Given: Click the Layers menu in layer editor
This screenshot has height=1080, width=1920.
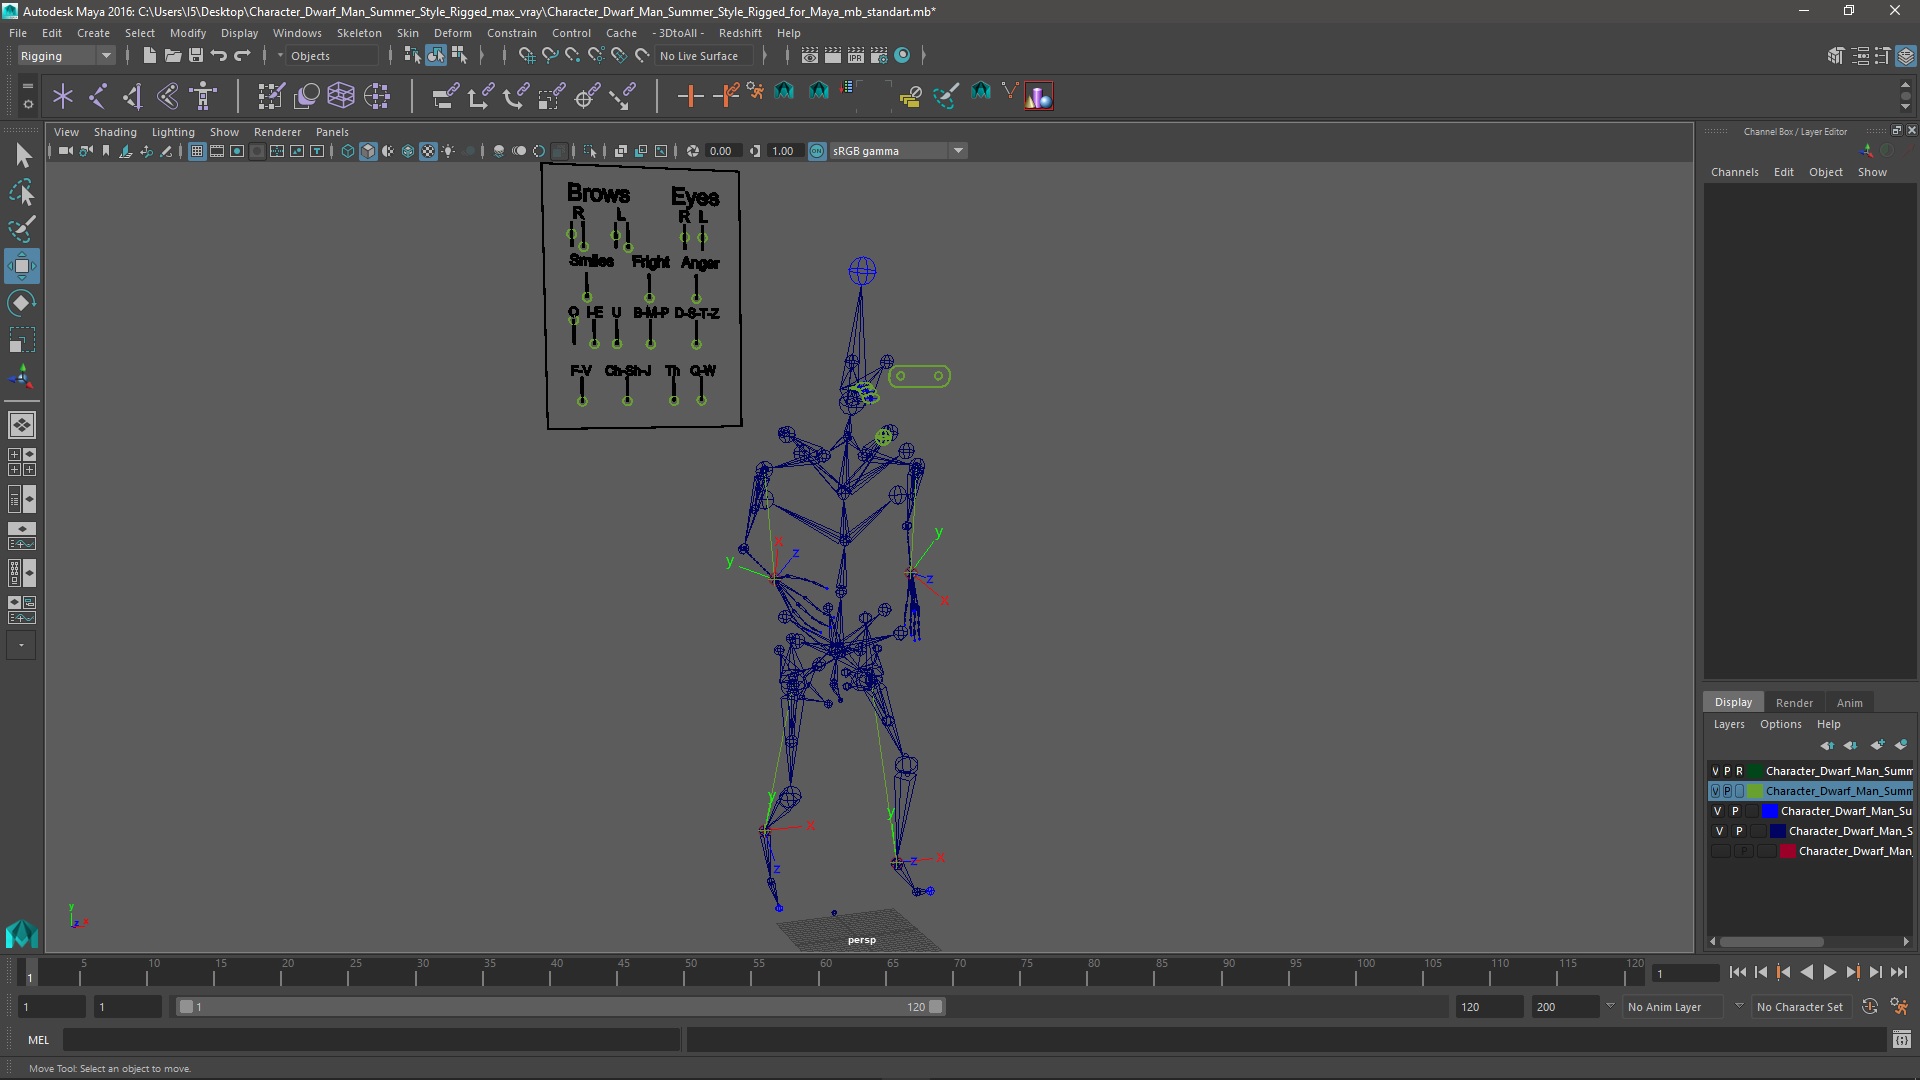Looking at the screenshot, I should 1728,724.
